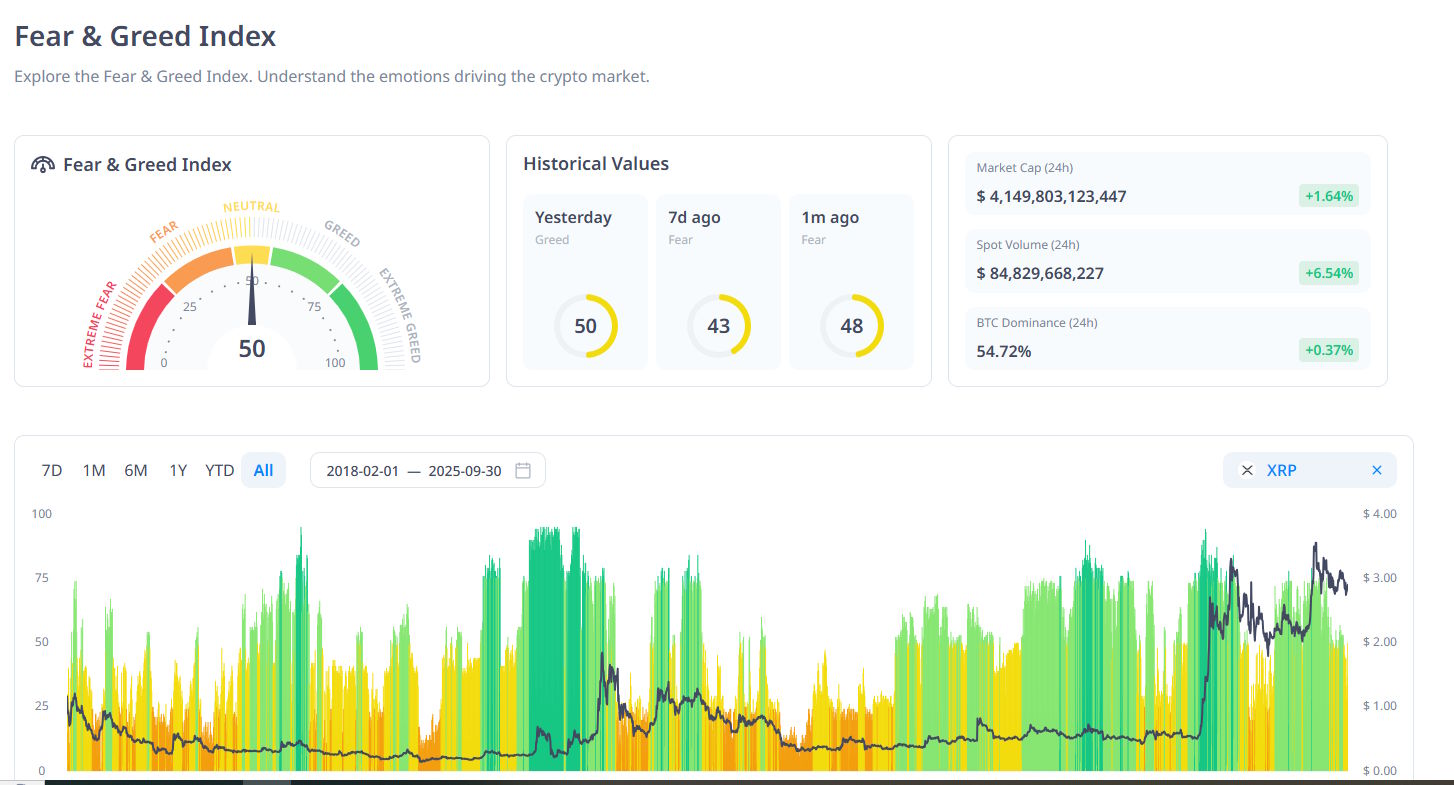Click the Spot Volume +6.54% badge
This screenshot has height=785, width=1454.
1328,273
